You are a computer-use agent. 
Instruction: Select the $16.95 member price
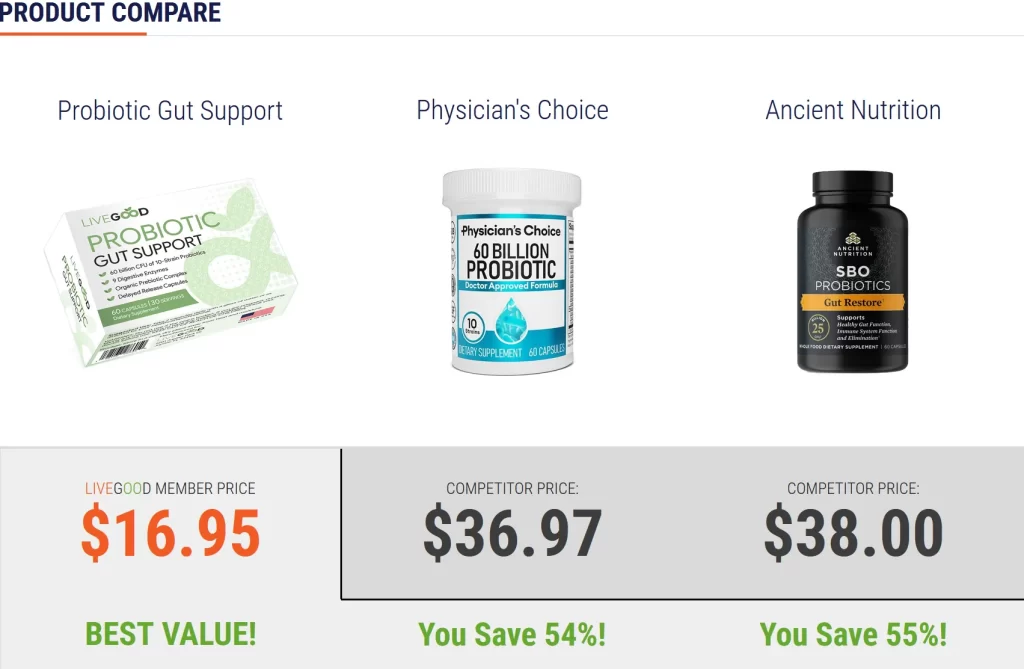[170, 533]
